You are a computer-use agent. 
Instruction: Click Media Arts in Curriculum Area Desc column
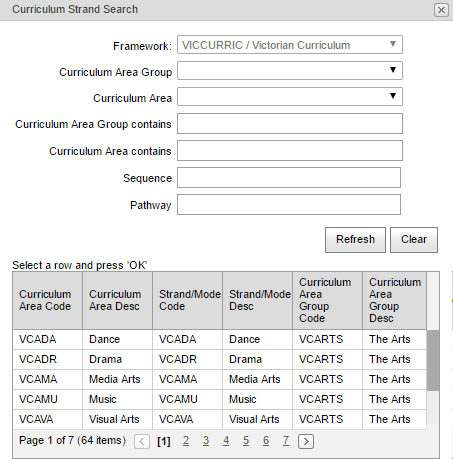pyautogui.click(x=117, y=379)
